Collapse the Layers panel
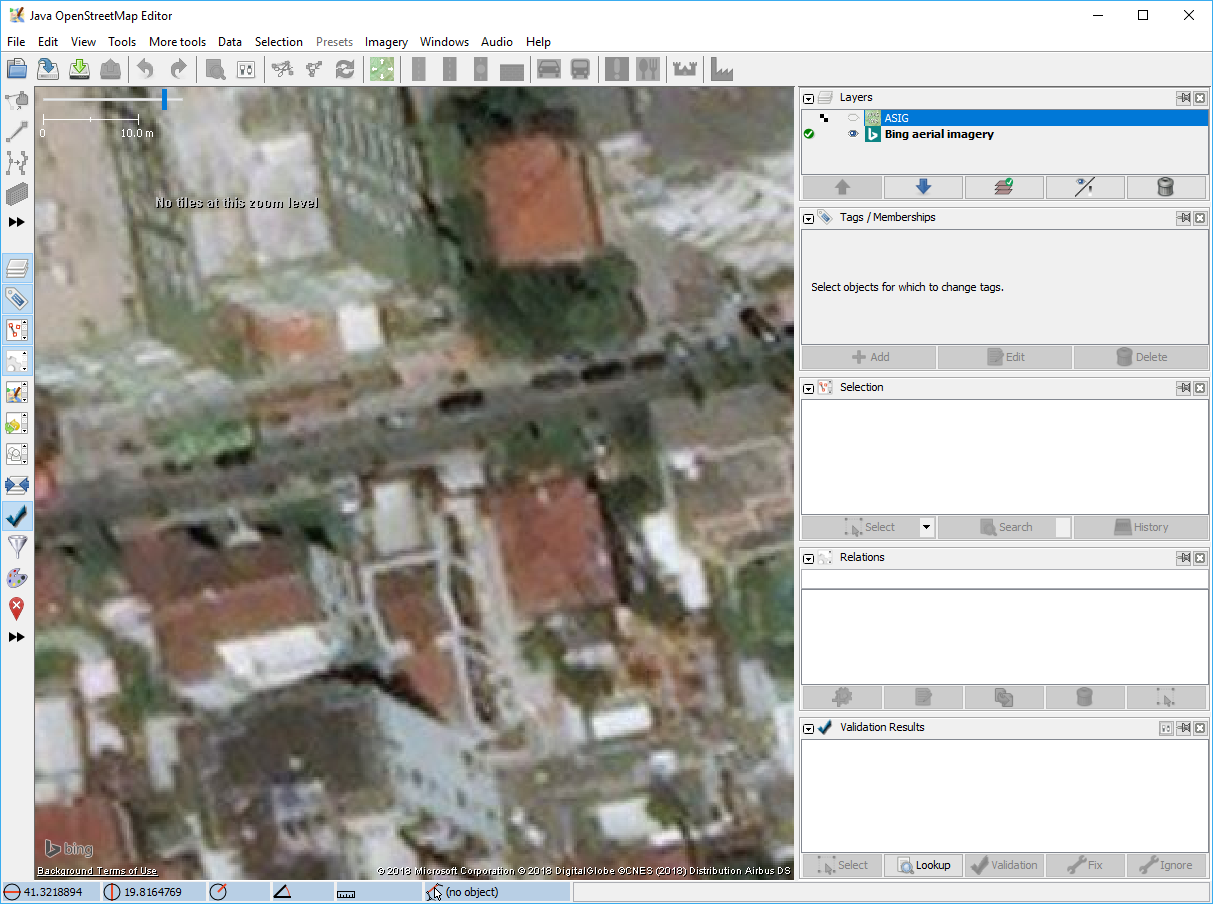Screen dimensions: 1213x904 [x=808, y=98]
